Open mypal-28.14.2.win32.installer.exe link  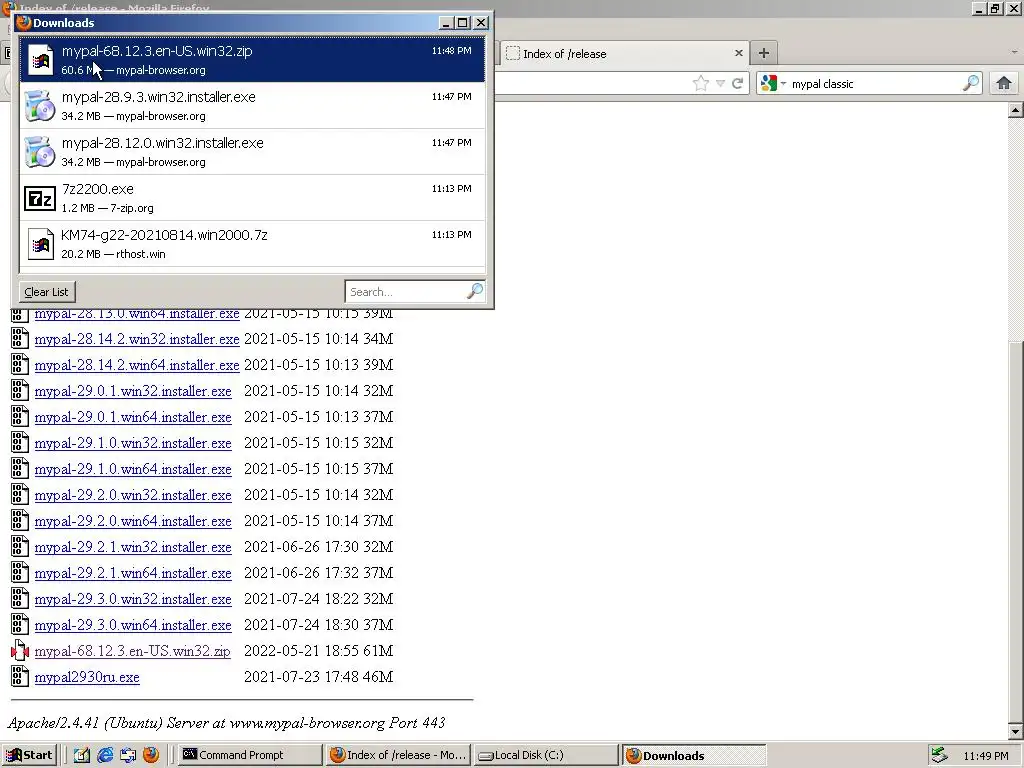(x=137, y=339)
